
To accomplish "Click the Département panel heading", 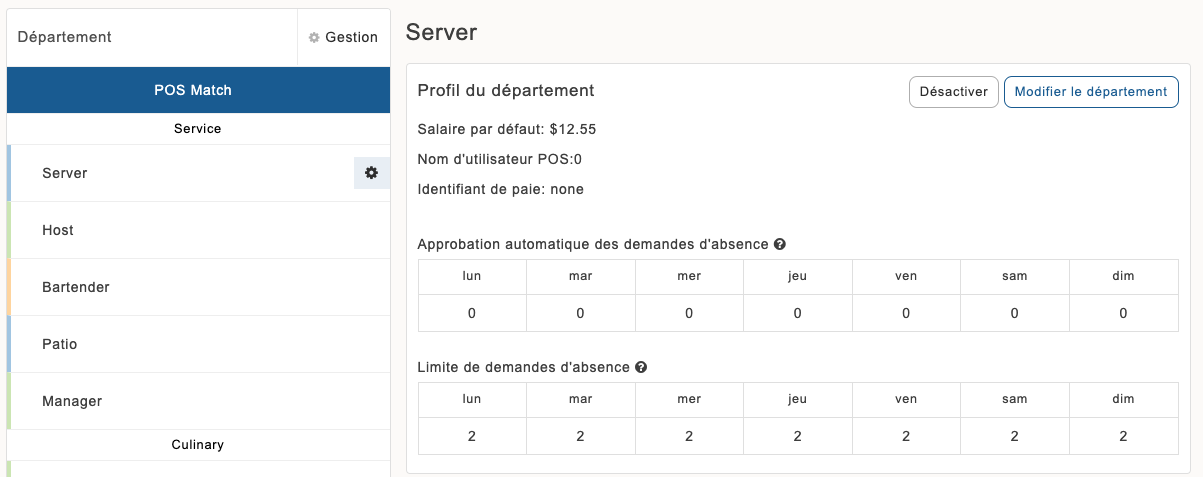I will click(x=65, y=37).
